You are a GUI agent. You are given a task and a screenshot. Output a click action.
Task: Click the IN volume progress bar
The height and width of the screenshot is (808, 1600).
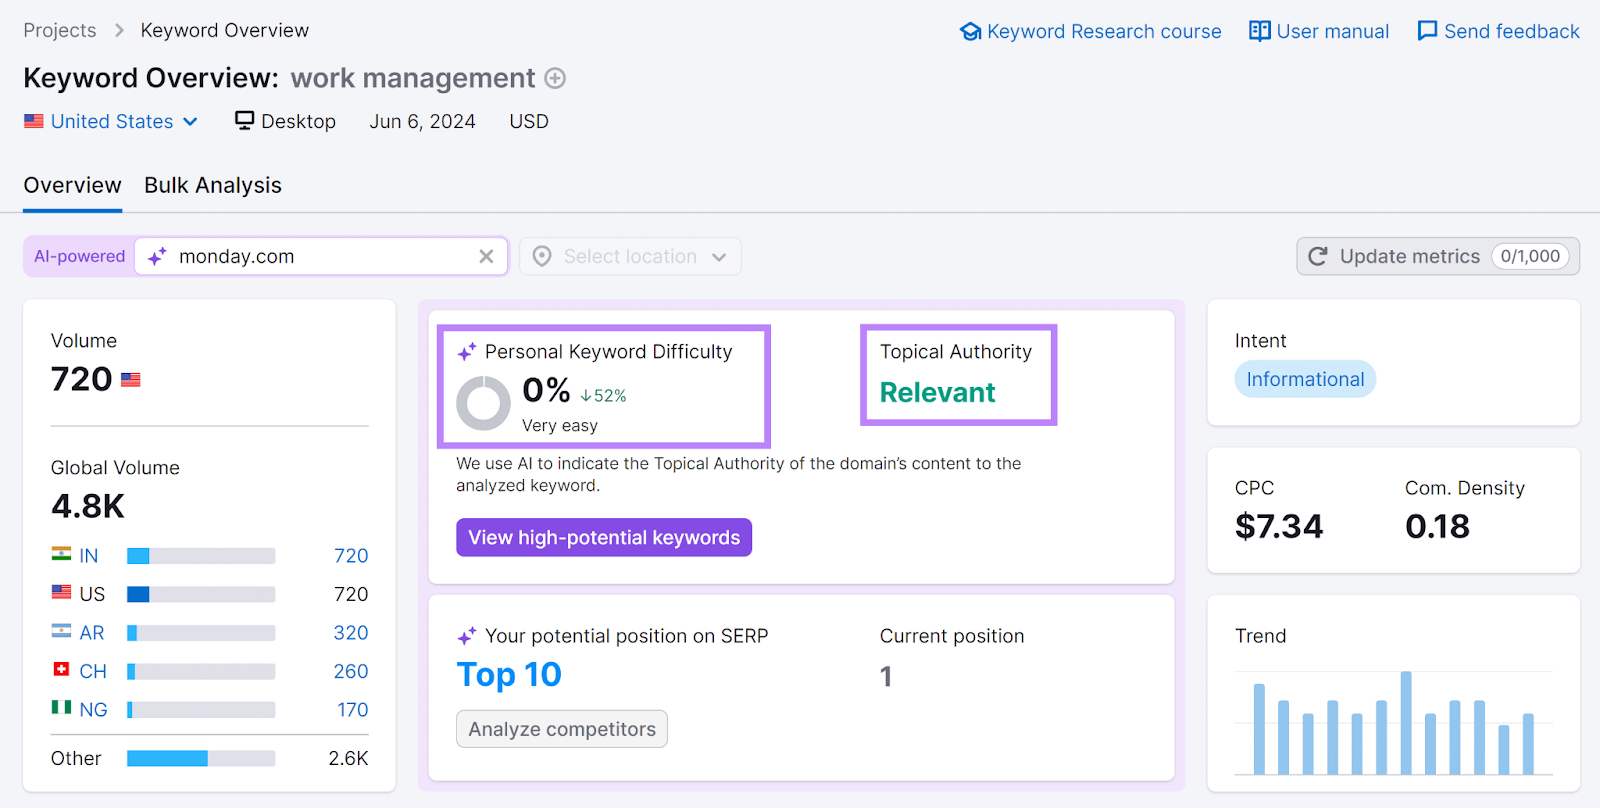pyautogui.click(x=201, y=556)
